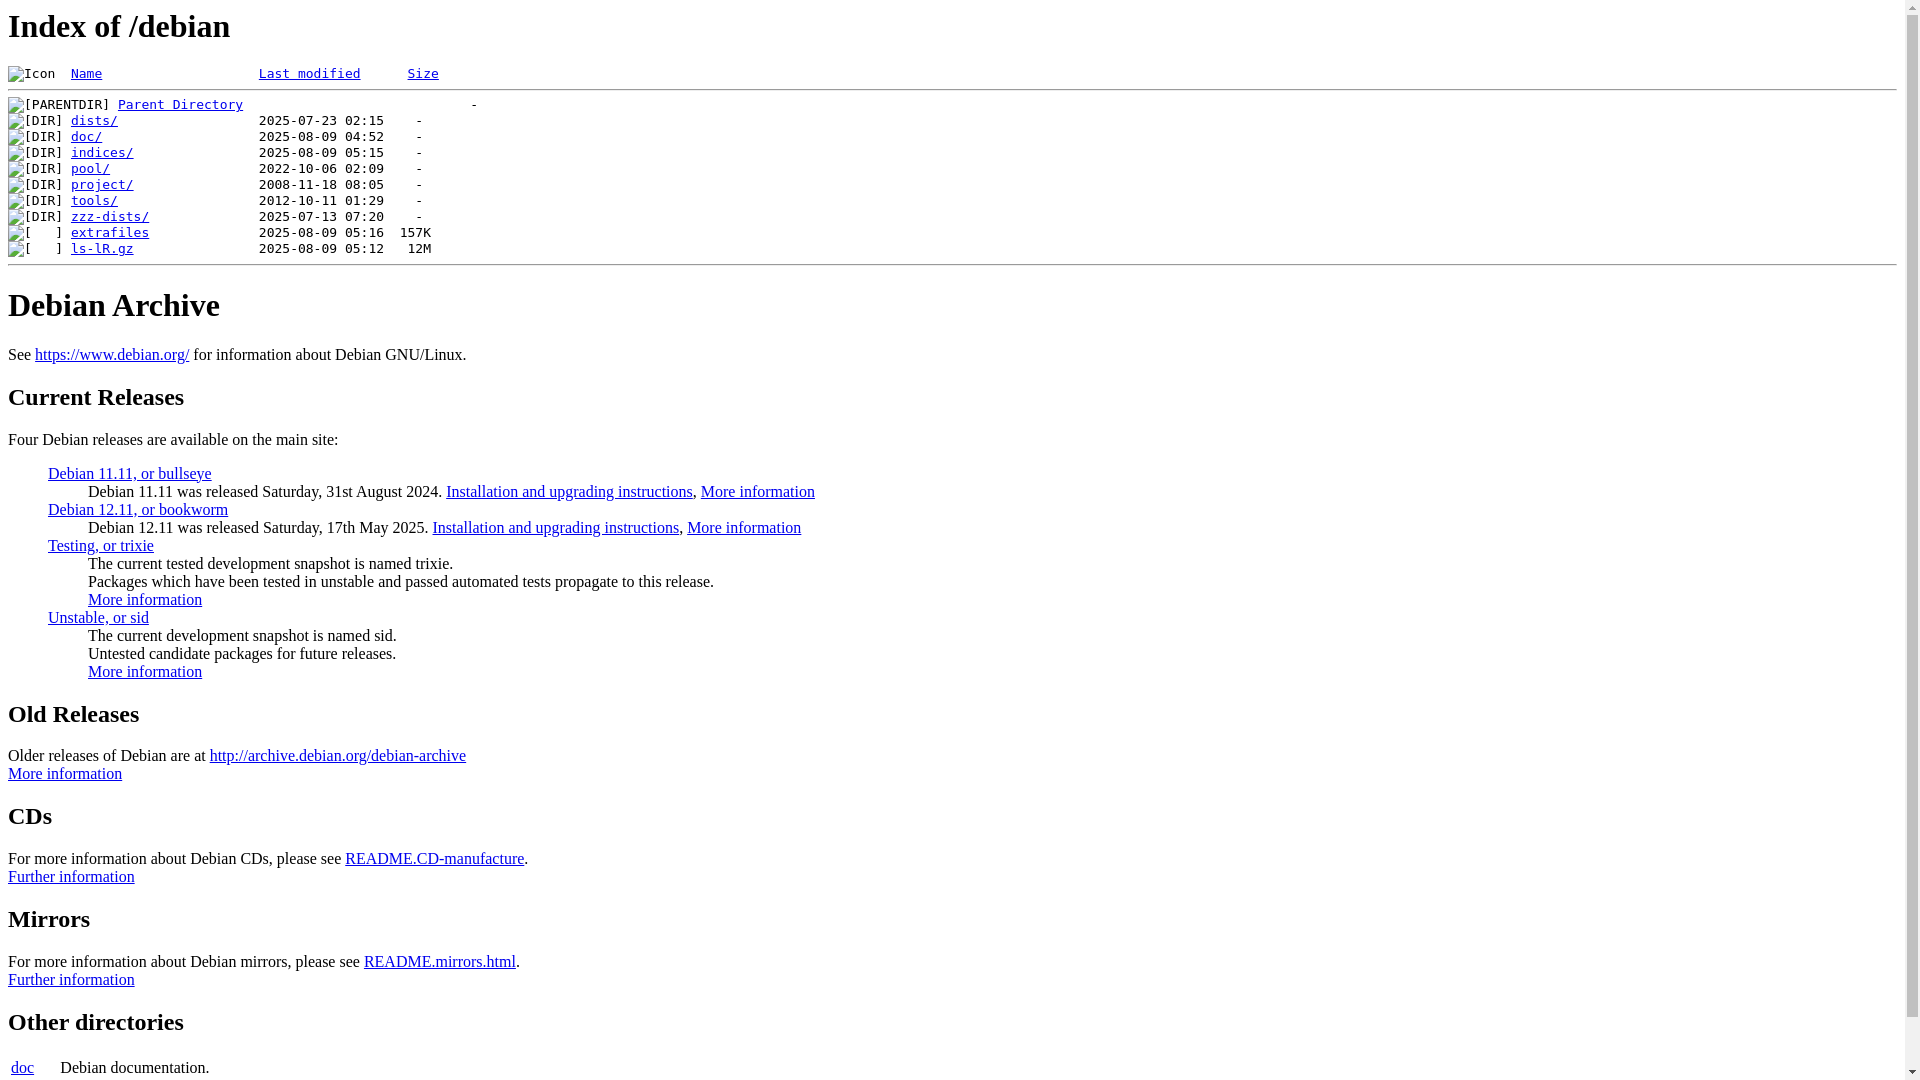Open Further information under Mirrors

(71, 980)
